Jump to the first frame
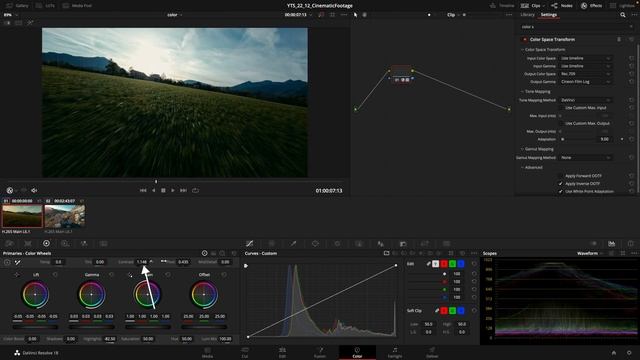The height and width of the screenshot is (360, 640). 143,191
